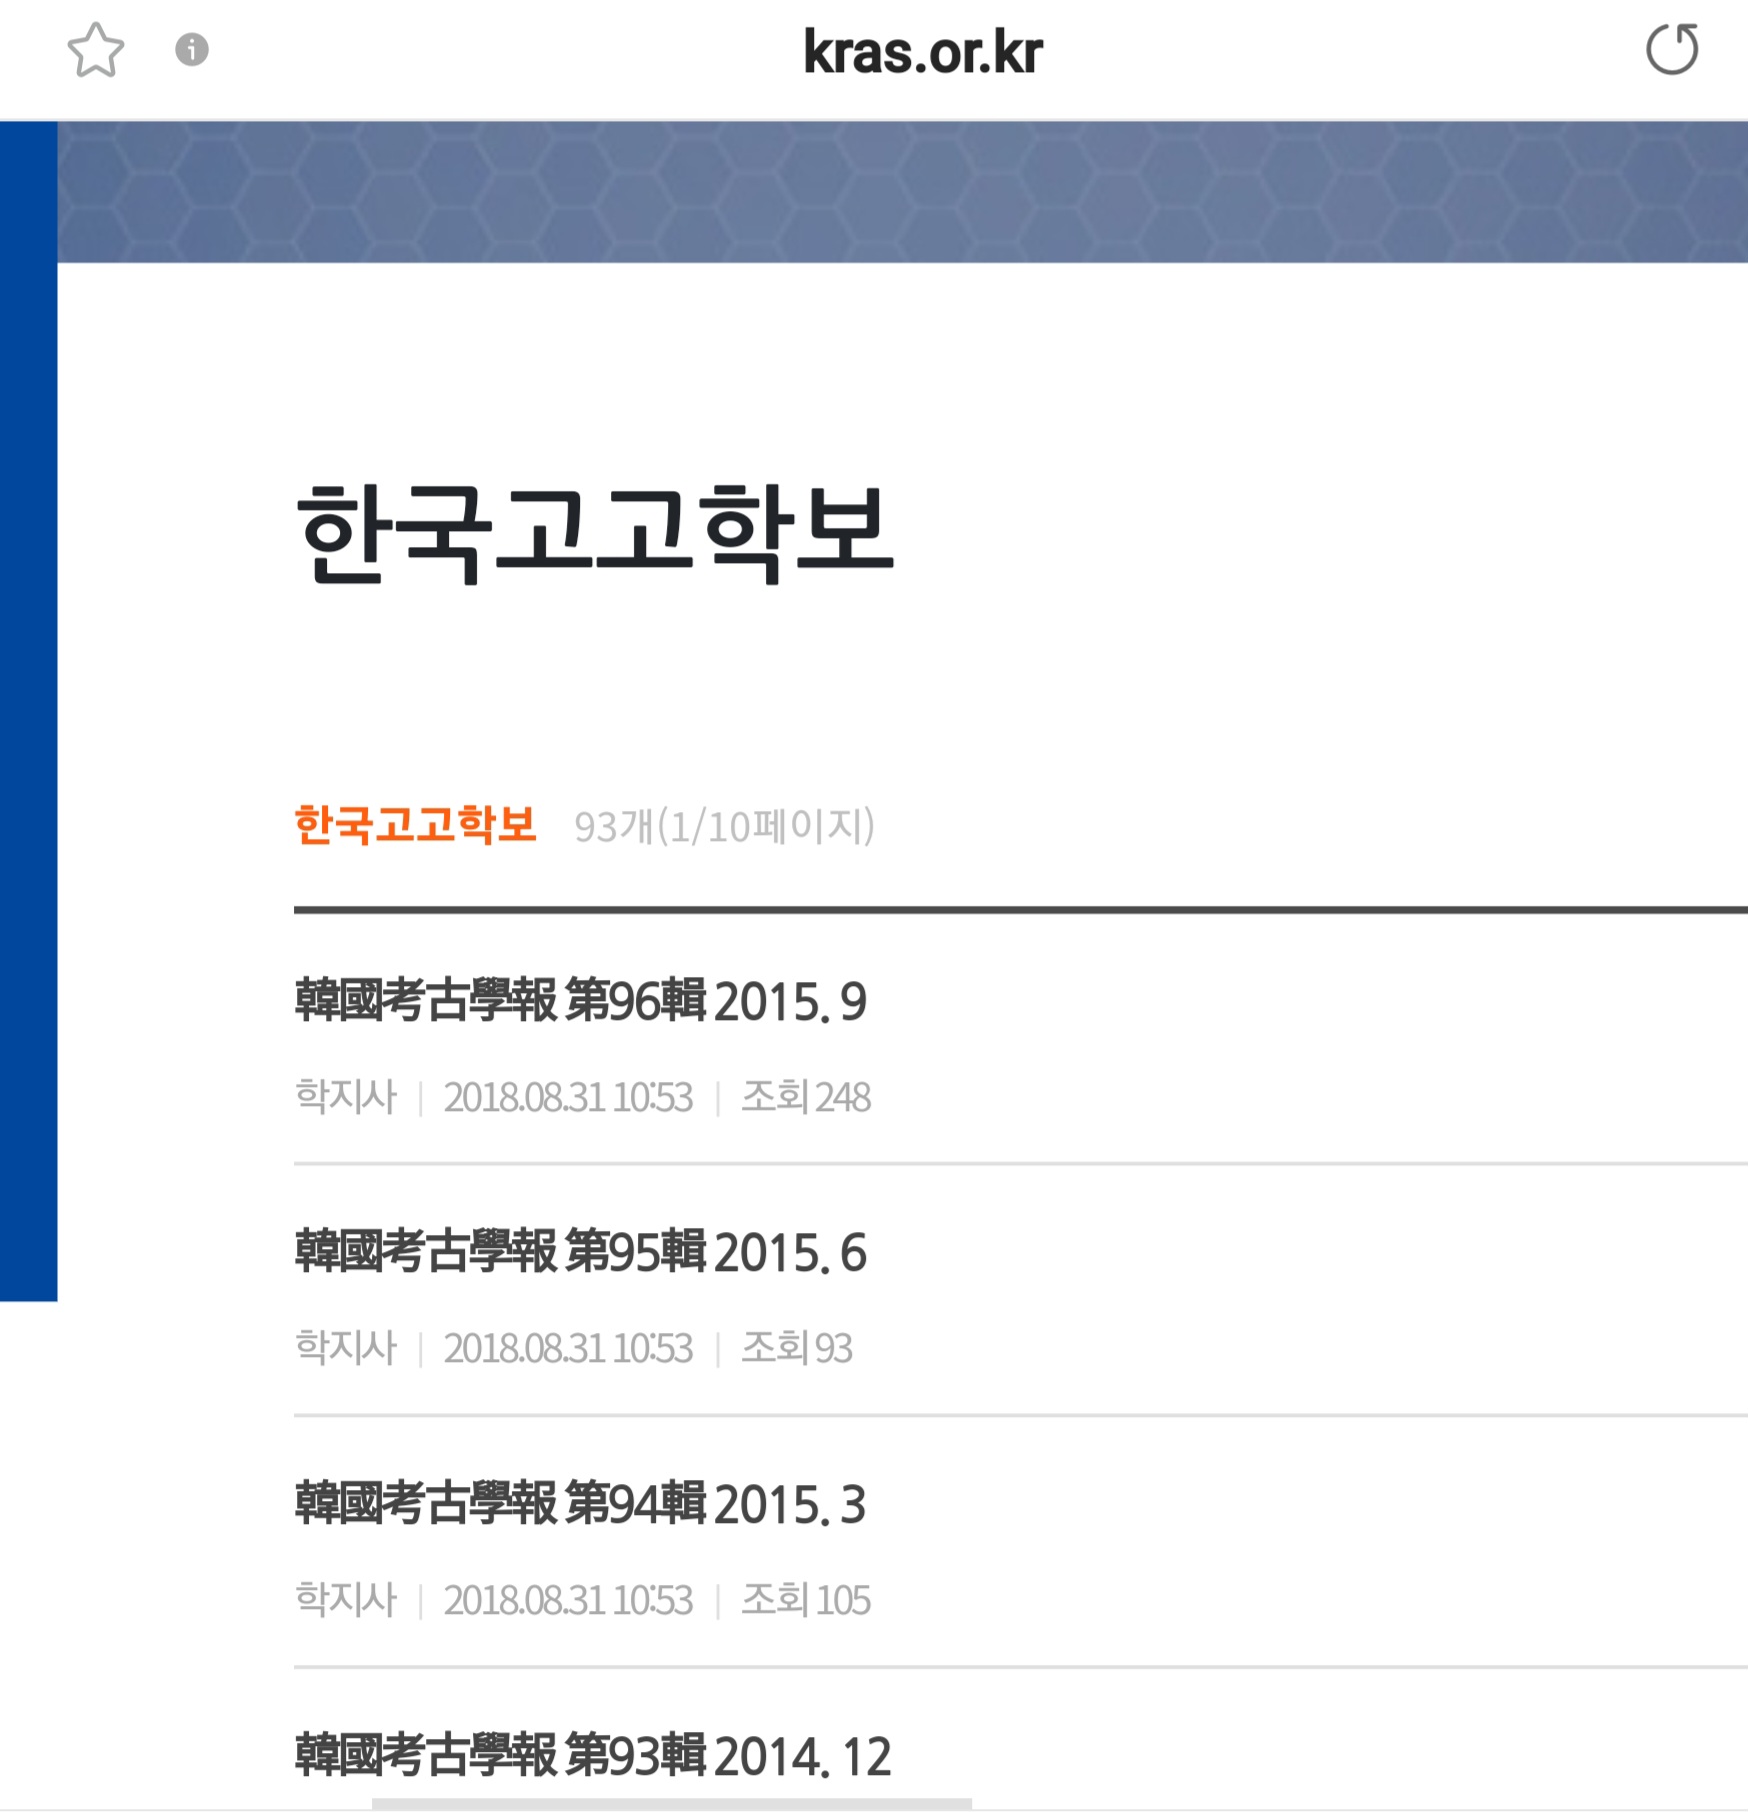Open site info icon
Image resolution: width=1748 pixels, height=1812 pixels.
pos(192,49)
